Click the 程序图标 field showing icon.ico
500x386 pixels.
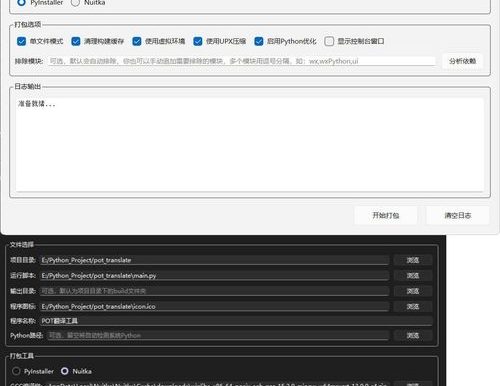tap(215, 307)
